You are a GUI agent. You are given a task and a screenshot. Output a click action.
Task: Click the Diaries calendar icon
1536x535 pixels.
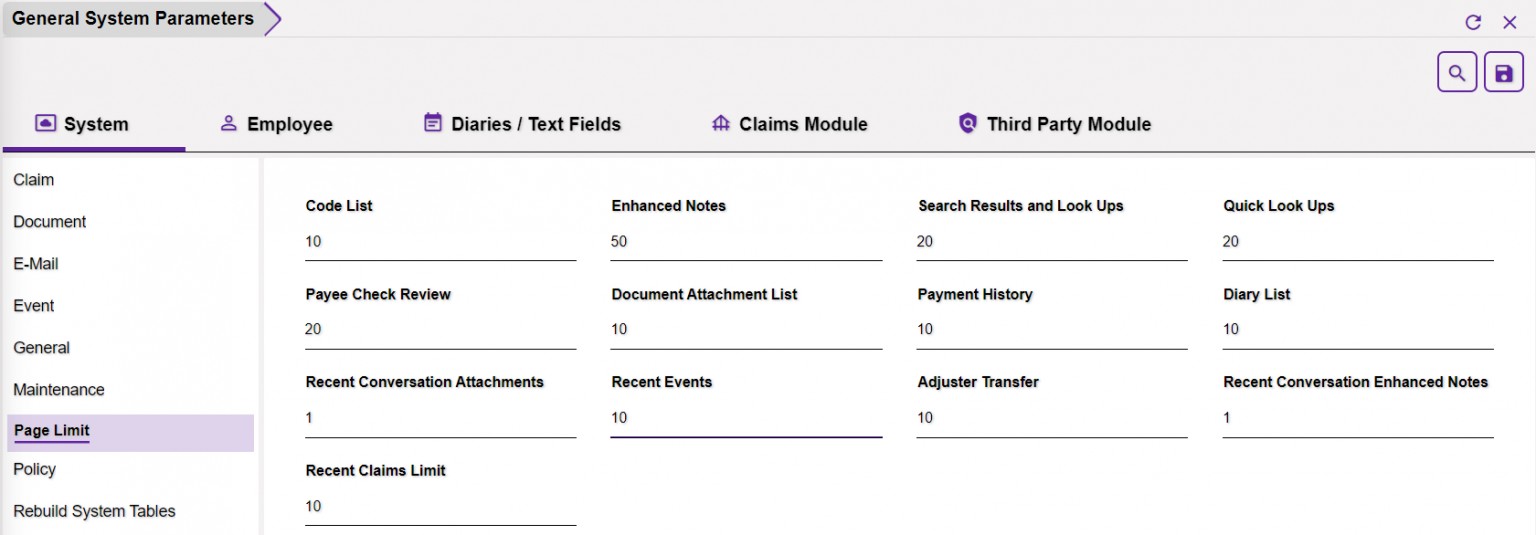click(x=433, y=123)
